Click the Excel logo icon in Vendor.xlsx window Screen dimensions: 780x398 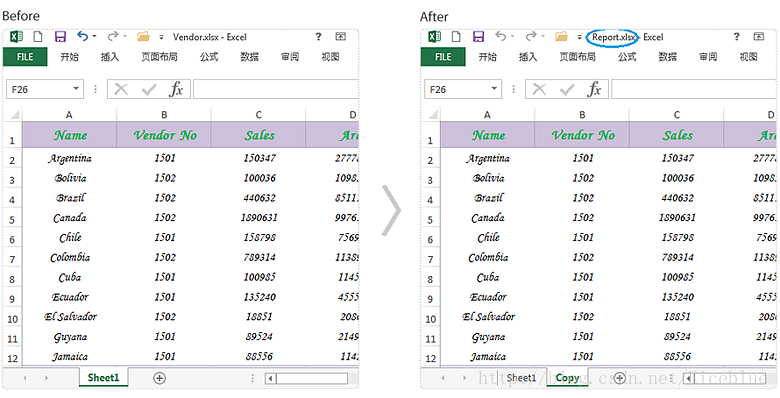(17, 37)
